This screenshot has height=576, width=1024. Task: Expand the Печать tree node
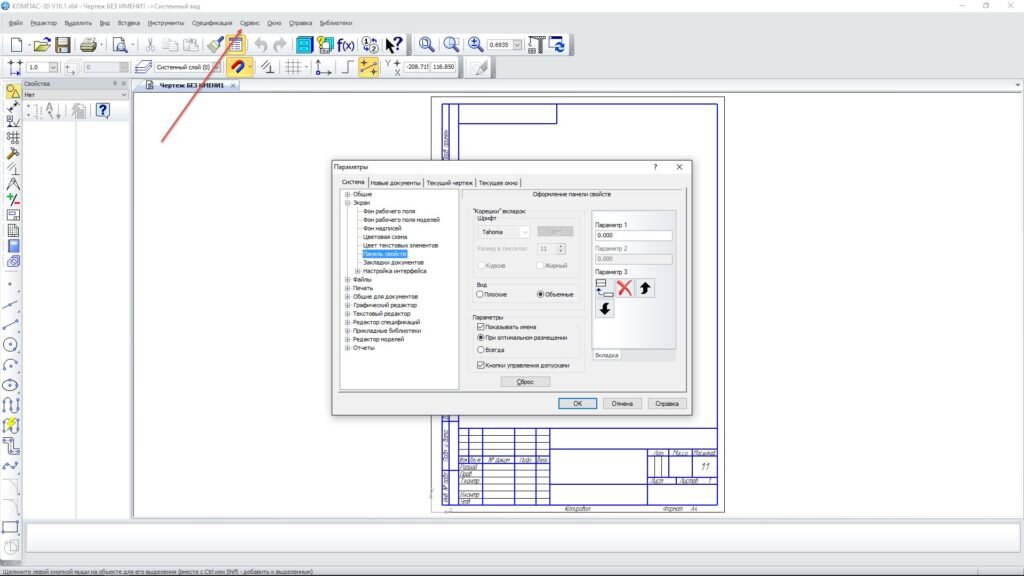pos(347,288)
